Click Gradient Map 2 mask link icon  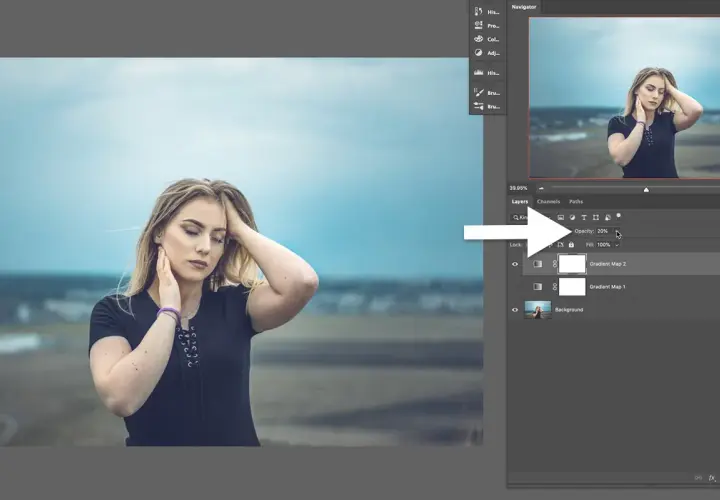pos(554,264)
